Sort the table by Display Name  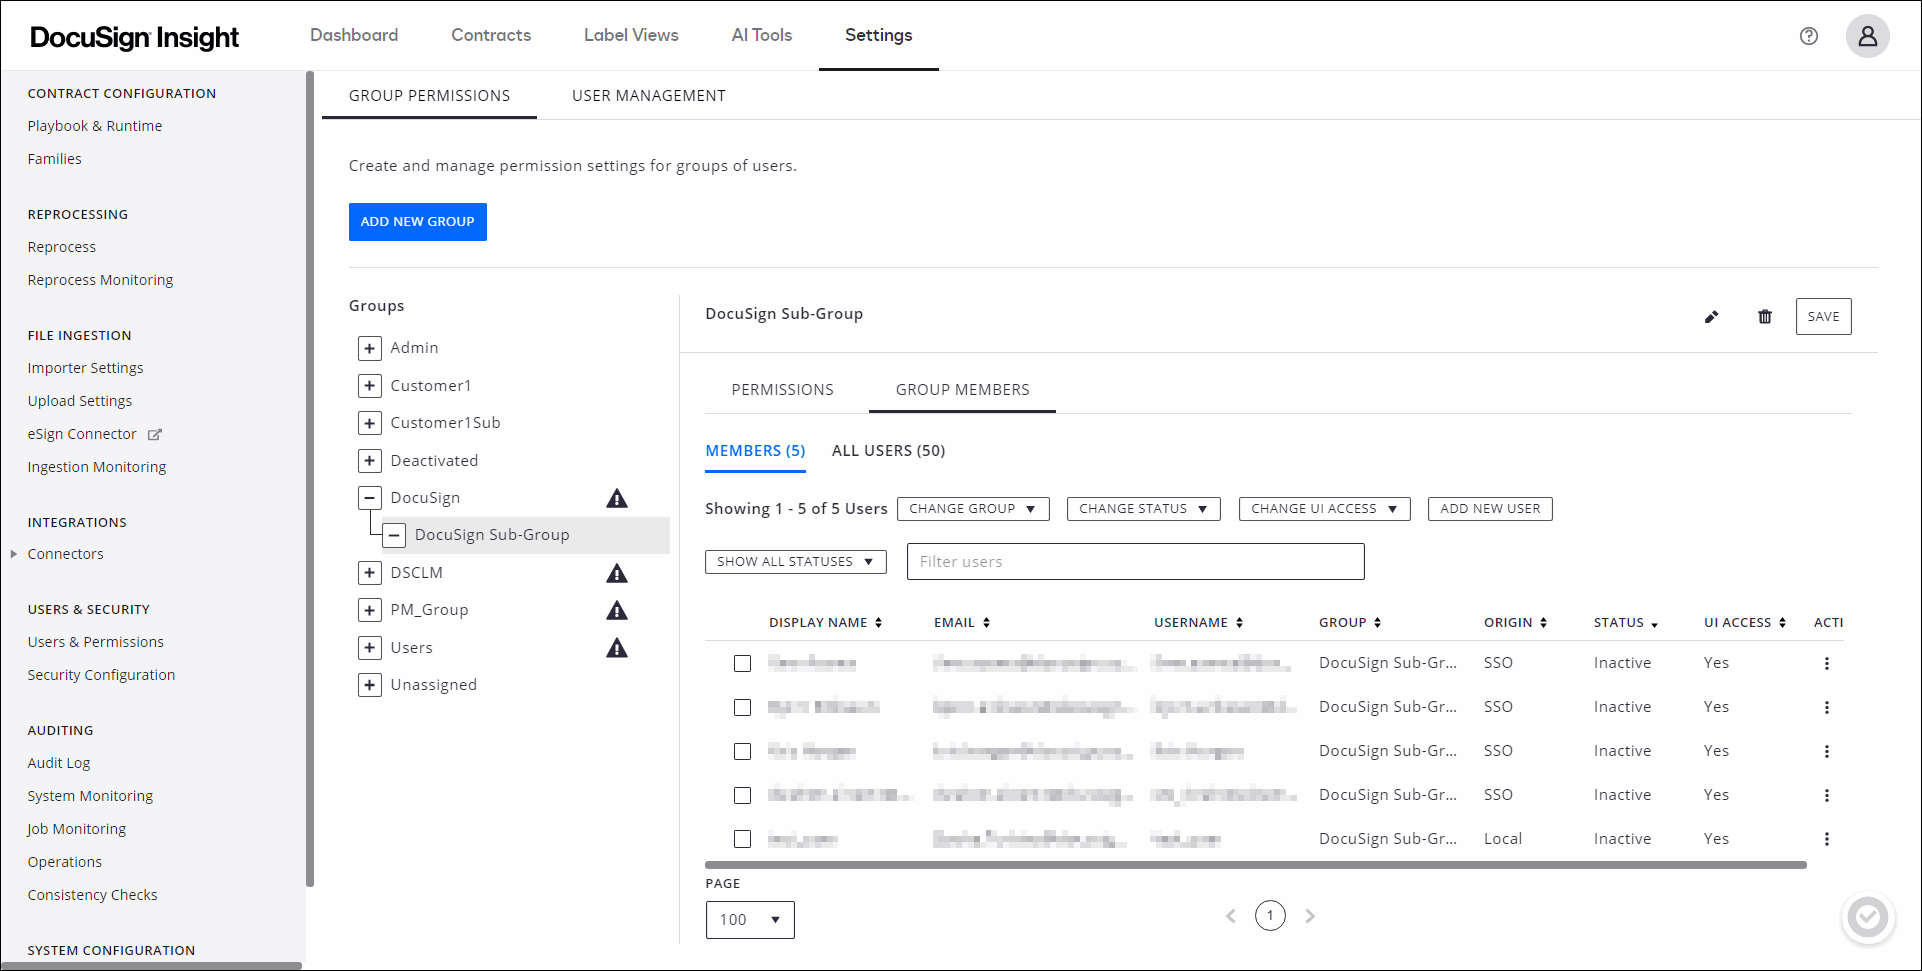(x=878, y=622)
